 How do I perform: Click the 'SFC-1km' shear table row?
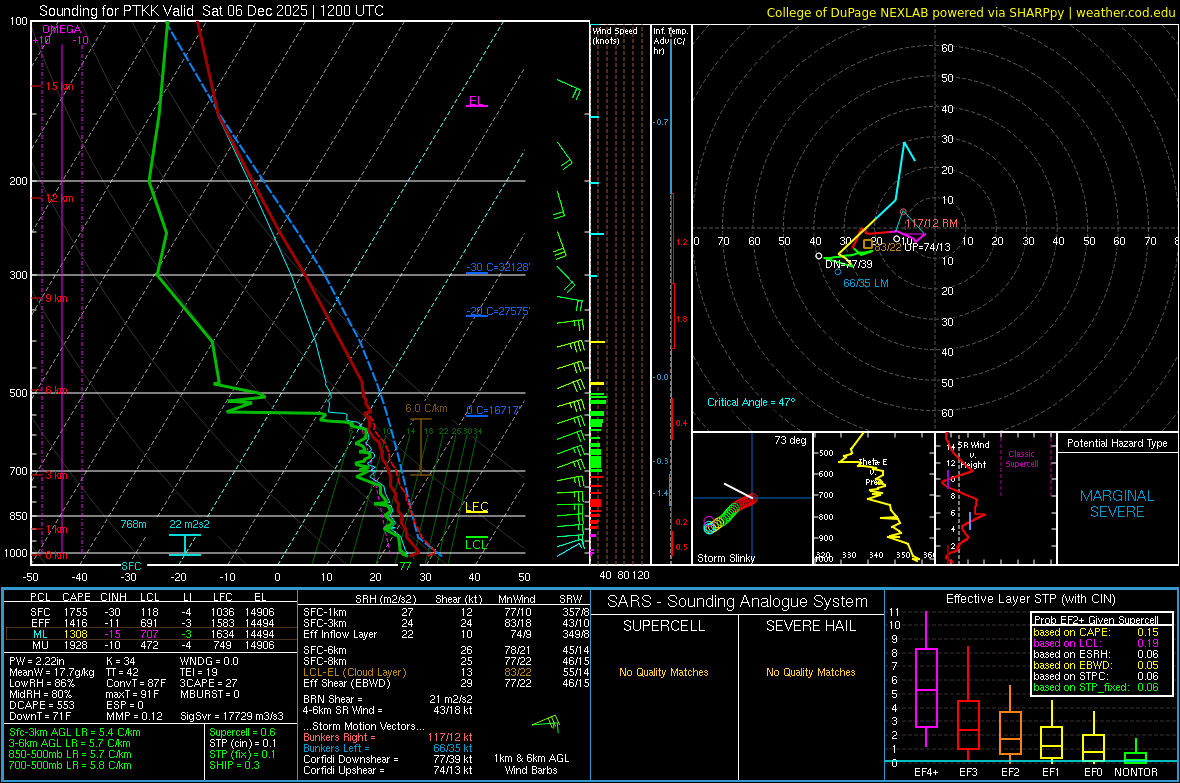[x=446, y=612]
